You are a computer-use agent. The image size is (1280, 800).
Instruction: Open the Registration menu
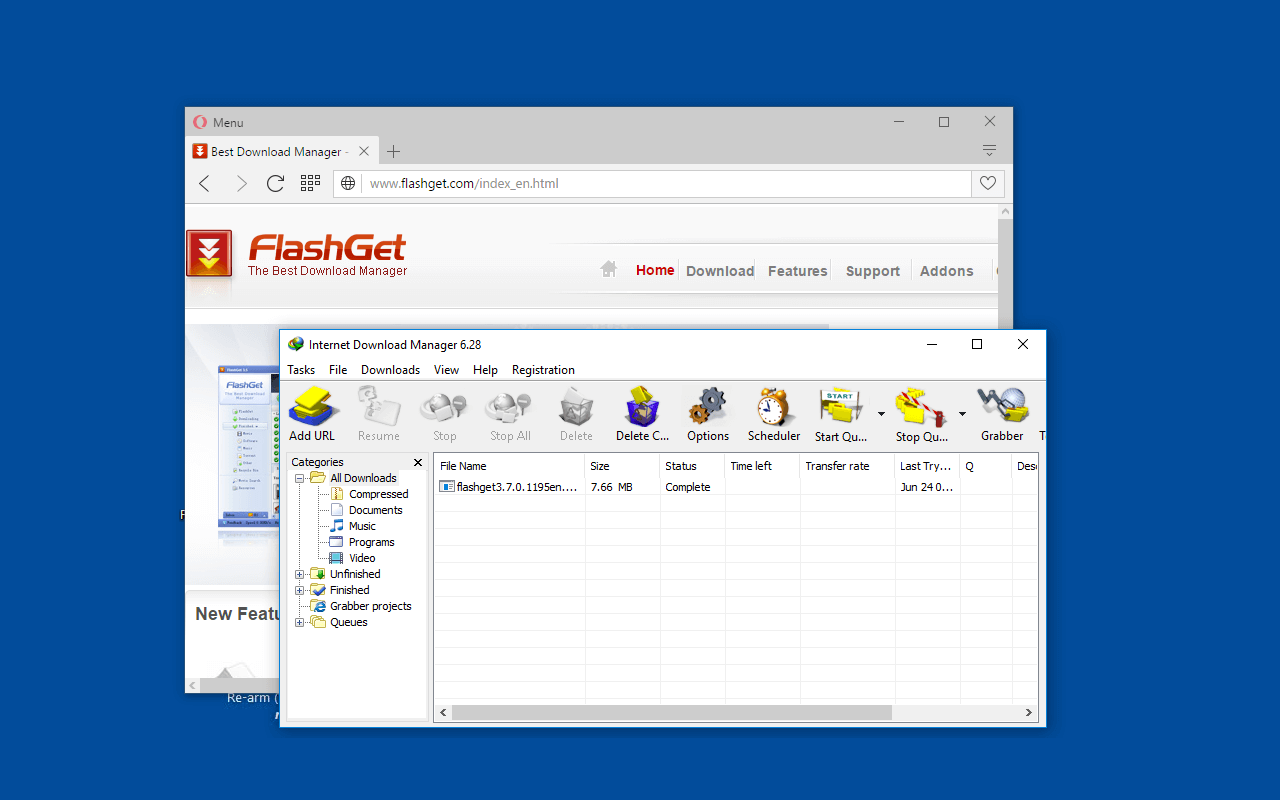tap(543, 370)
